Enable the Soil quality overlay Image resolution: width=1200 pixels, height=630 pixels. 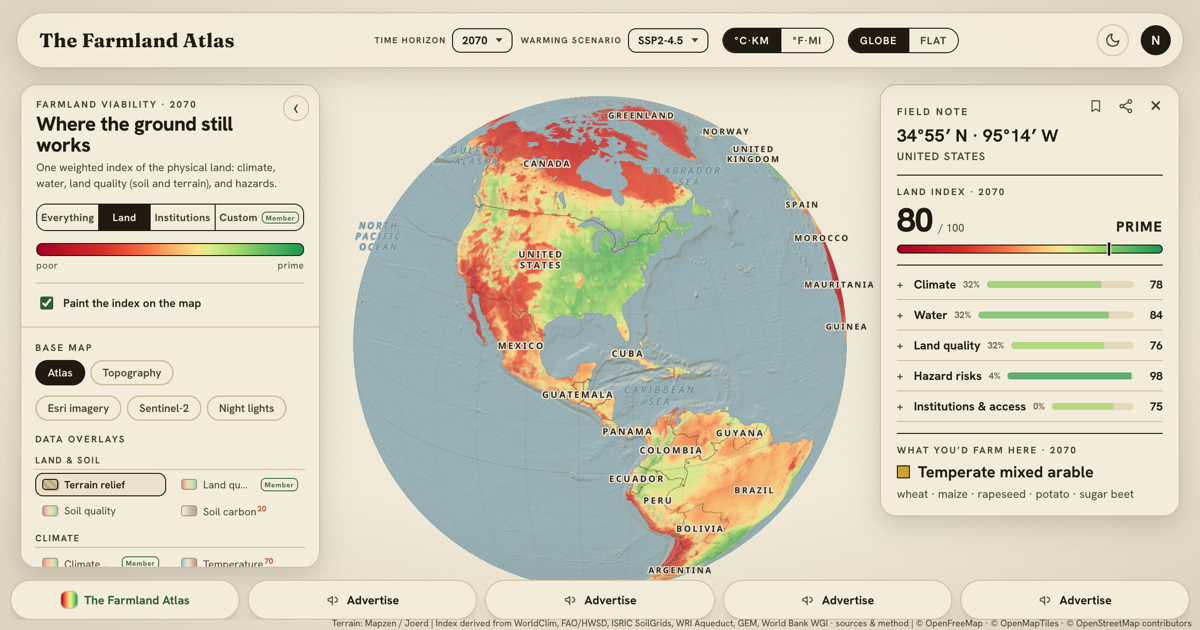pyautogui.click(x=78, y=511)
